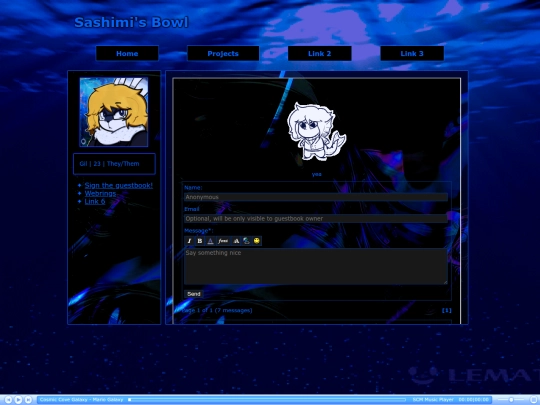Open the Link 2 navigation tab
Screen dimensions: 540x405
coord(319,53)
